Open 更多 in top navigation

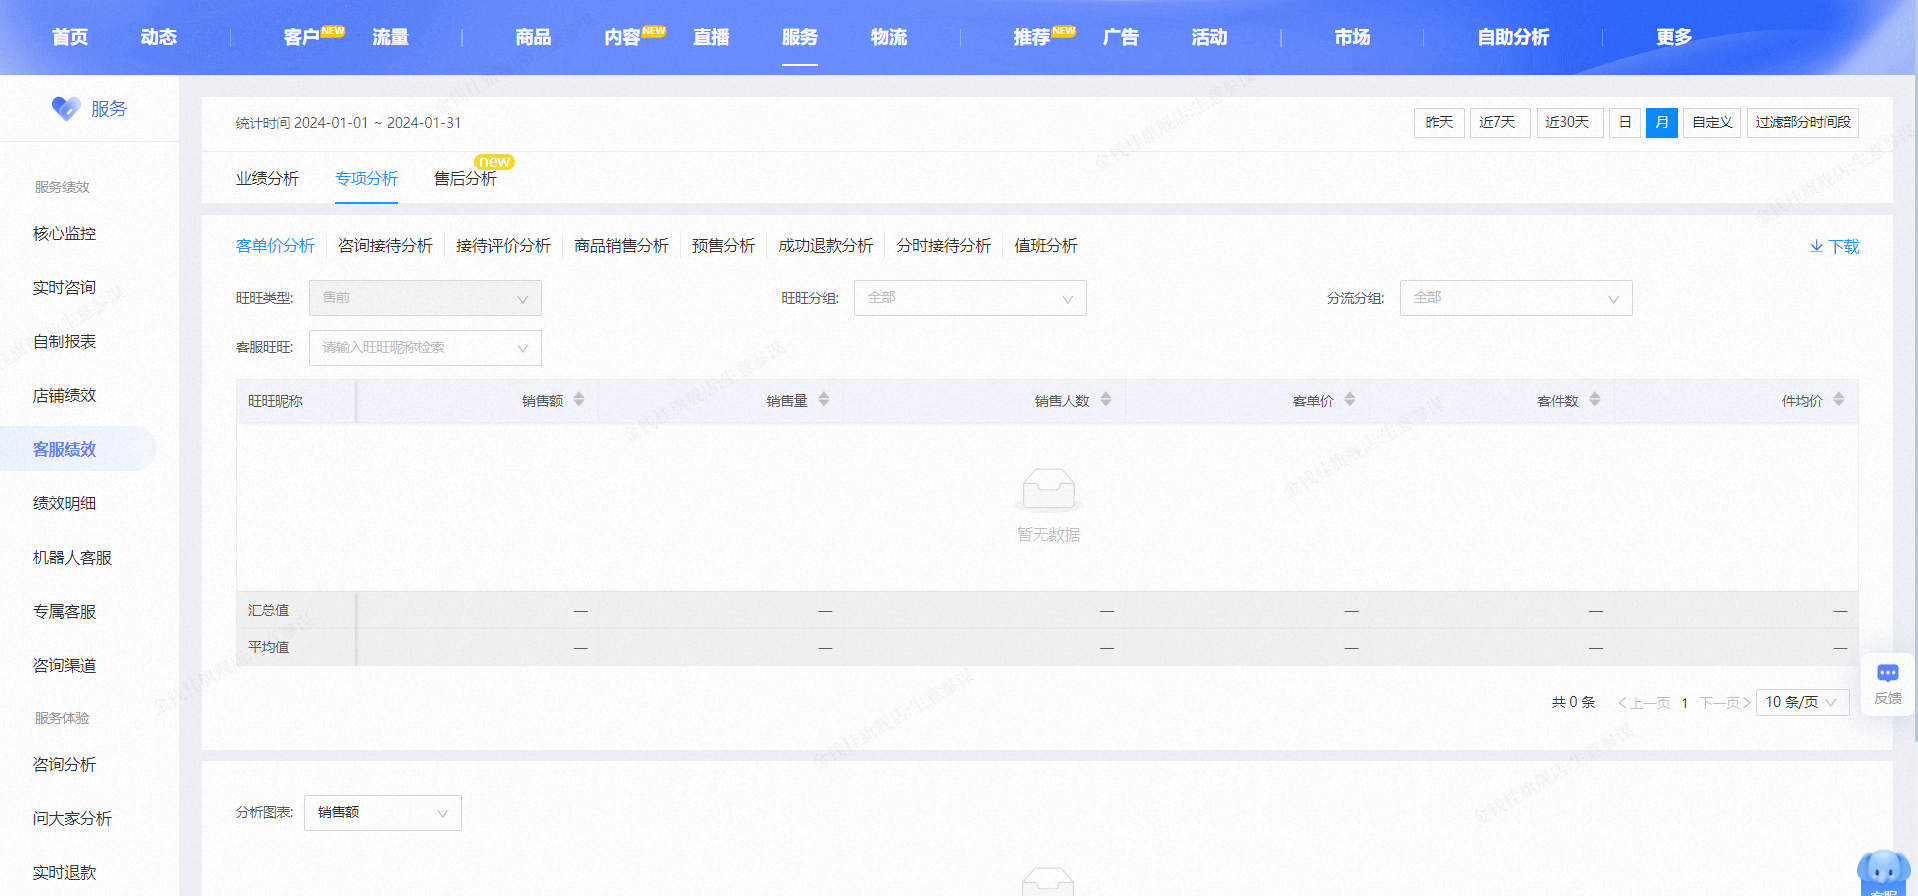(1673, 37)
